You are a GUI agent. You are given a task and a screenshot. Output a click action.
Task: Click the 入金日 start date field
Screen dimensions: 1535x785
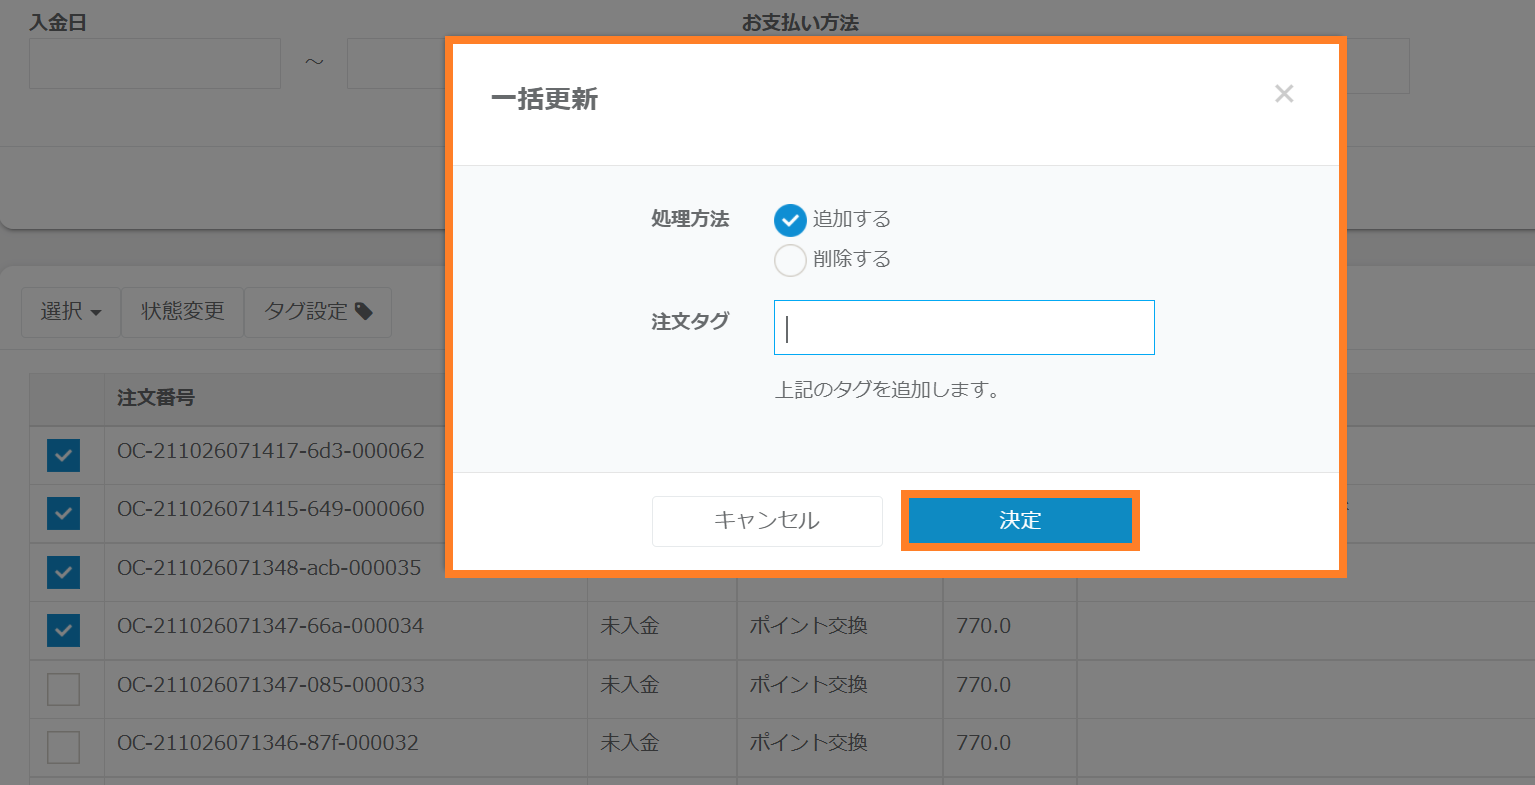pyautogui.click(x=155, y=64)
